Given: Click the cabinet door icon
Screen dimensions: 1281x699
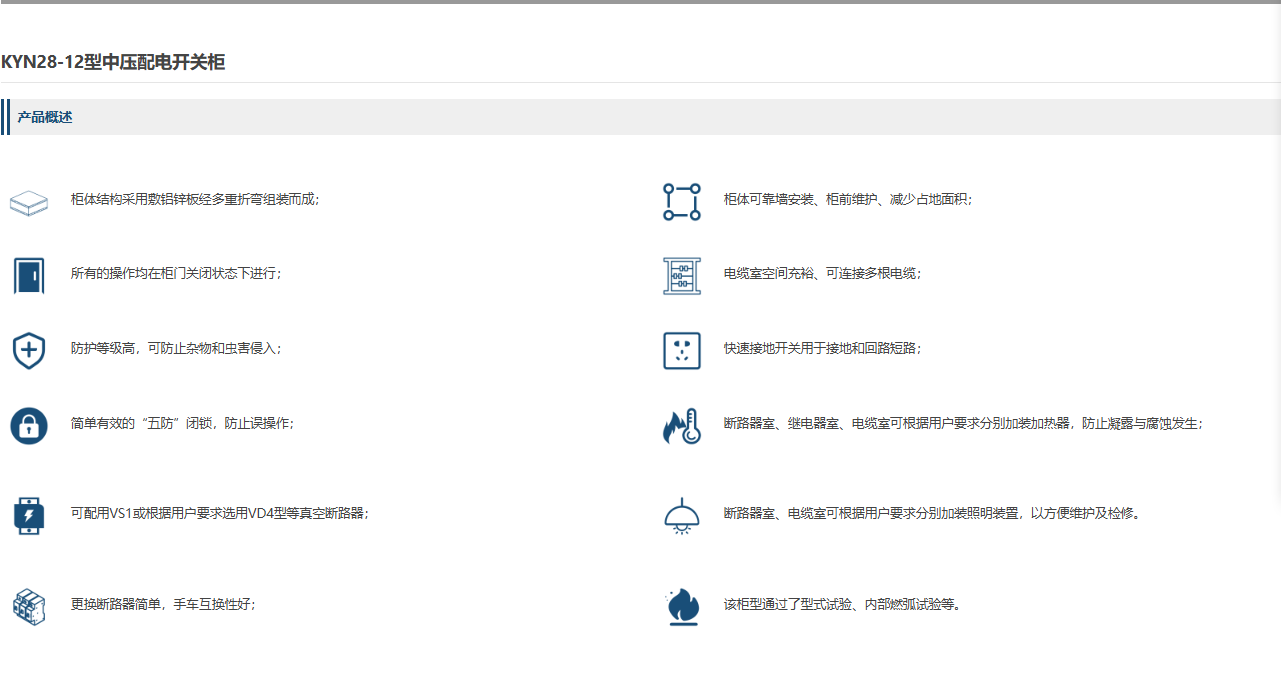Looking at the screenshot, I should pos(29,275).
